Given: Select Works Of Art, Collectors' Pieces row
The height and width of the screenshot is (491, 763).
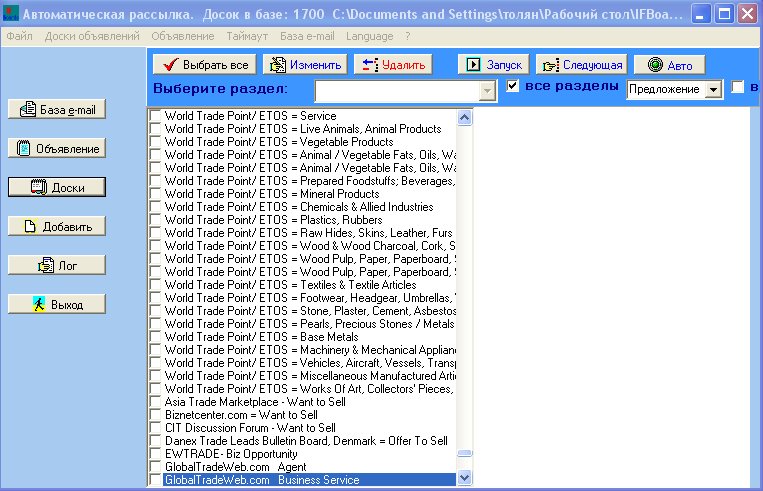Looking at the screenshot, I should [309, 389].
